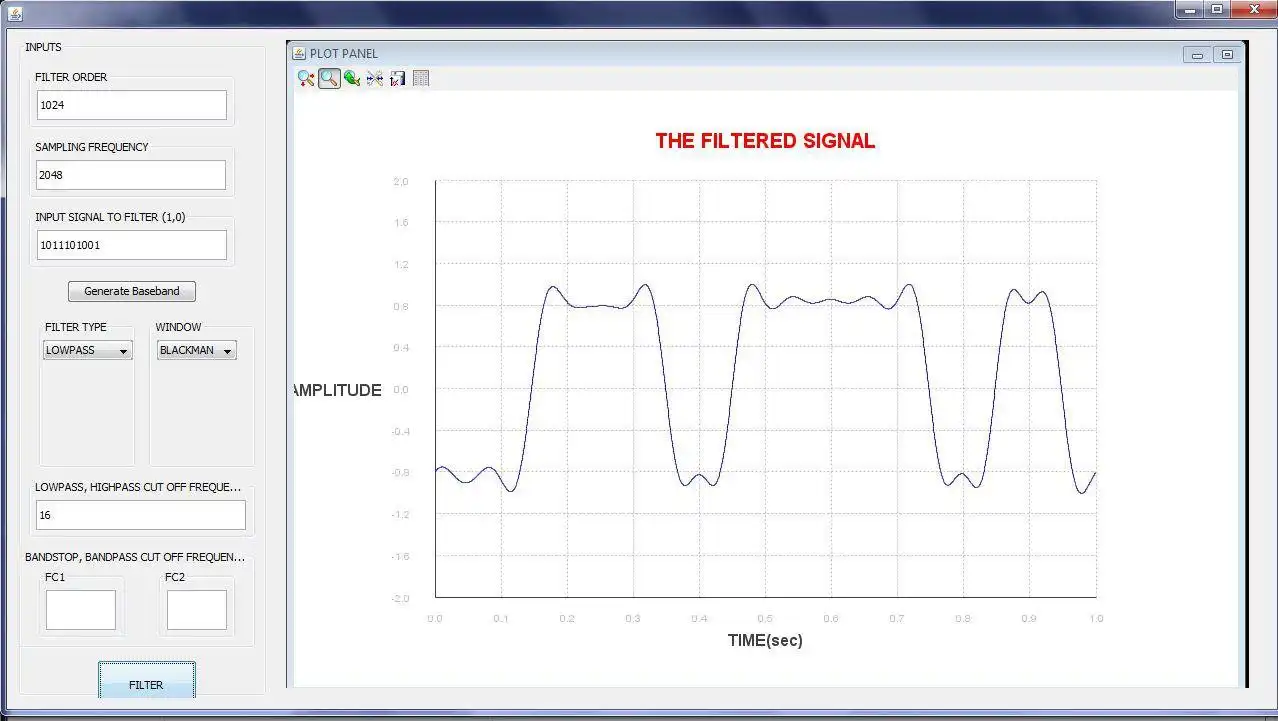
Task: Click the PLOT PANEL window's coffee icon
Action: 297,54
